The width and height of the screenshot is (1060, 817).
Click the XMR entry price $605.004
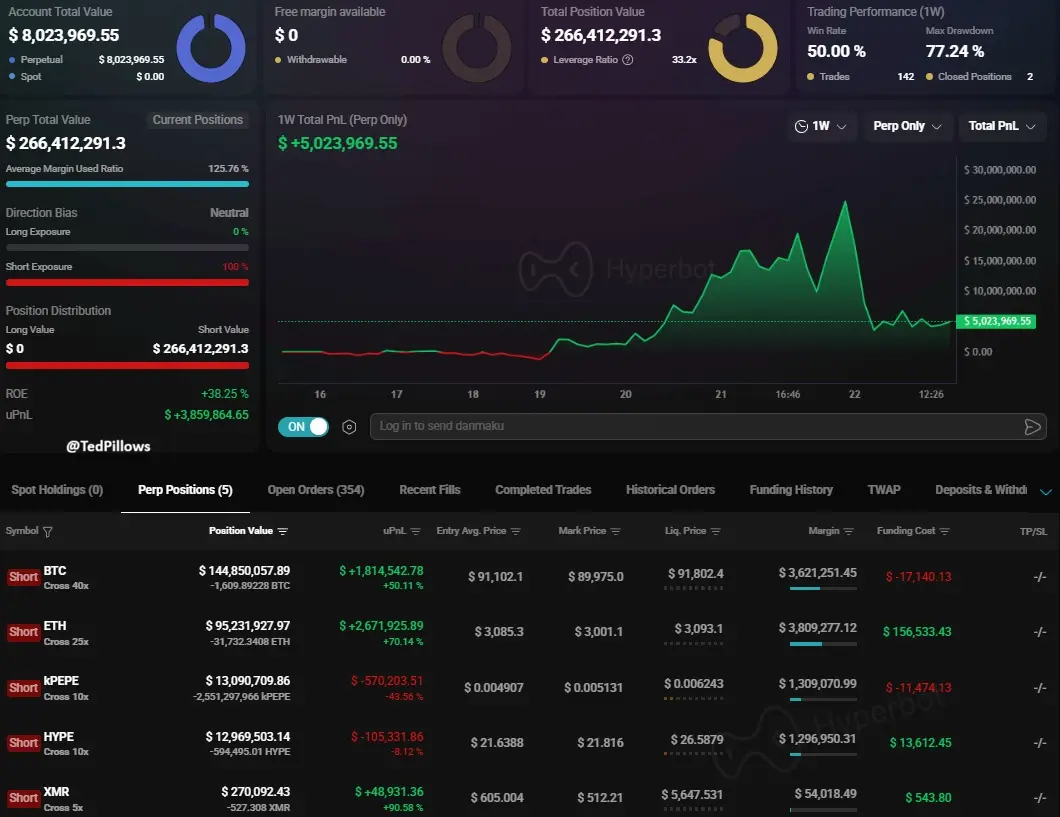pyautogui.click(x=497, y=798)
